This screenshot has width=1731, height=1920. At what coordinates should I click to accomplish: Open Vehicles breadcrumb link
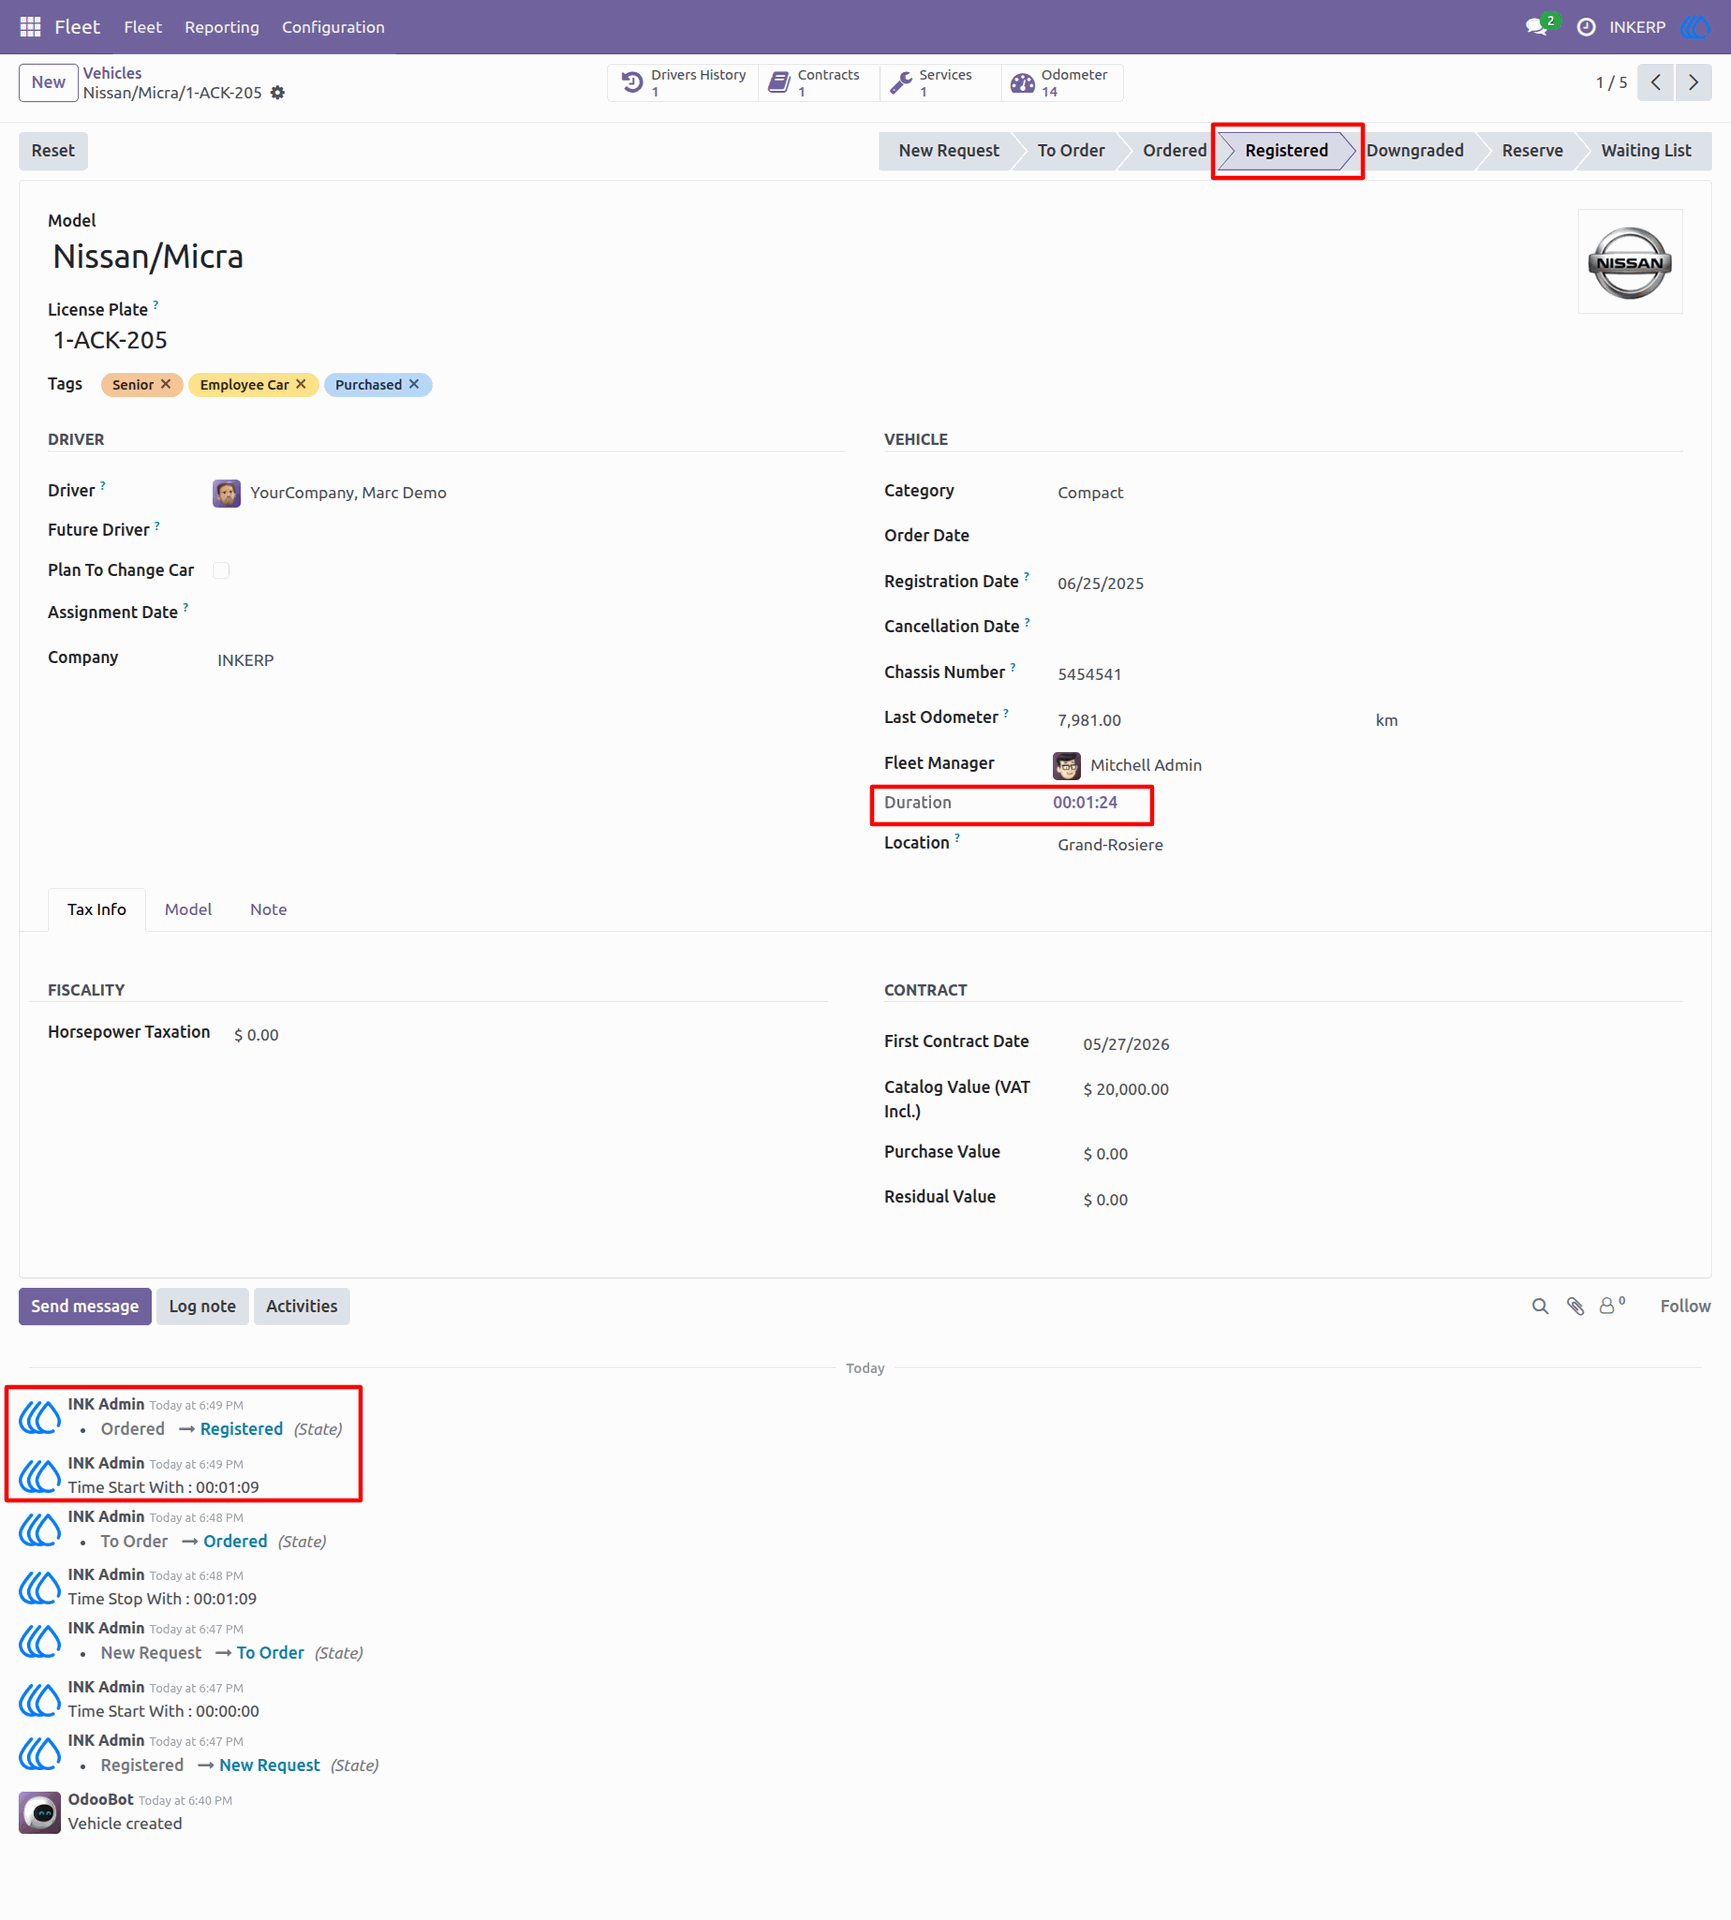pyautogui.click(x=112, y=73)
